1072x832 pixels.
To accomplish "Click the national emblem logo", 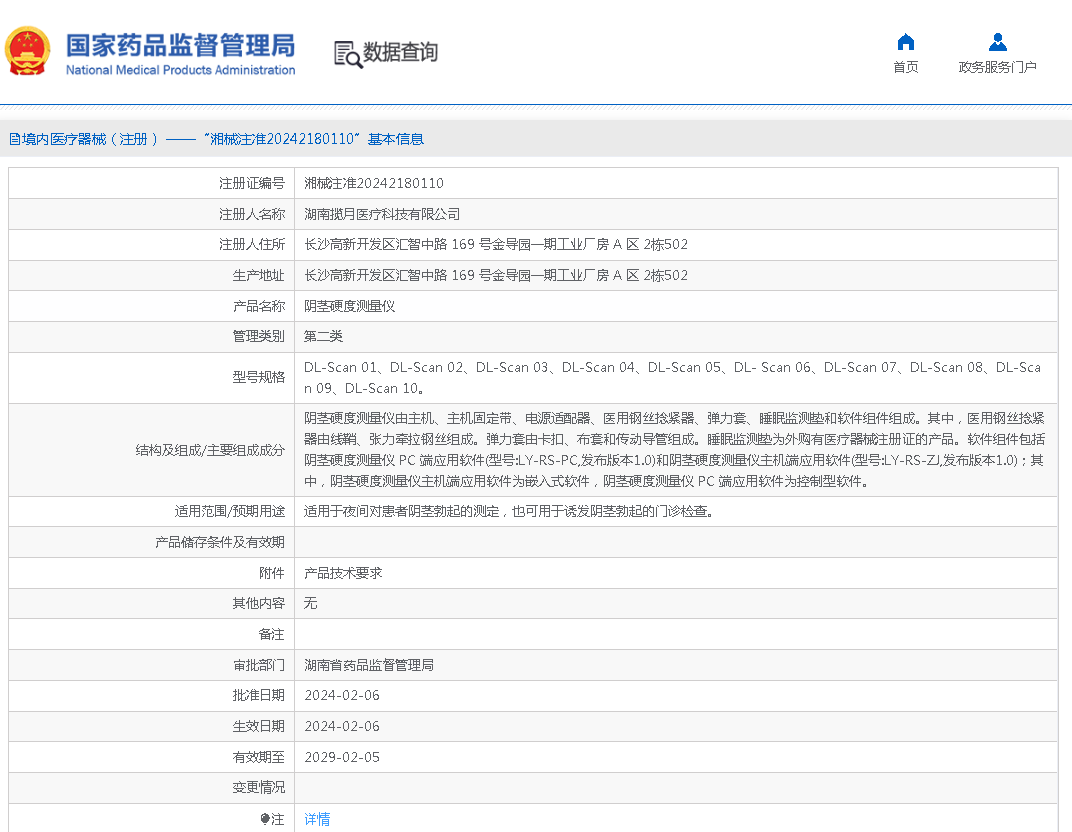I will click(x=28, y=51).
